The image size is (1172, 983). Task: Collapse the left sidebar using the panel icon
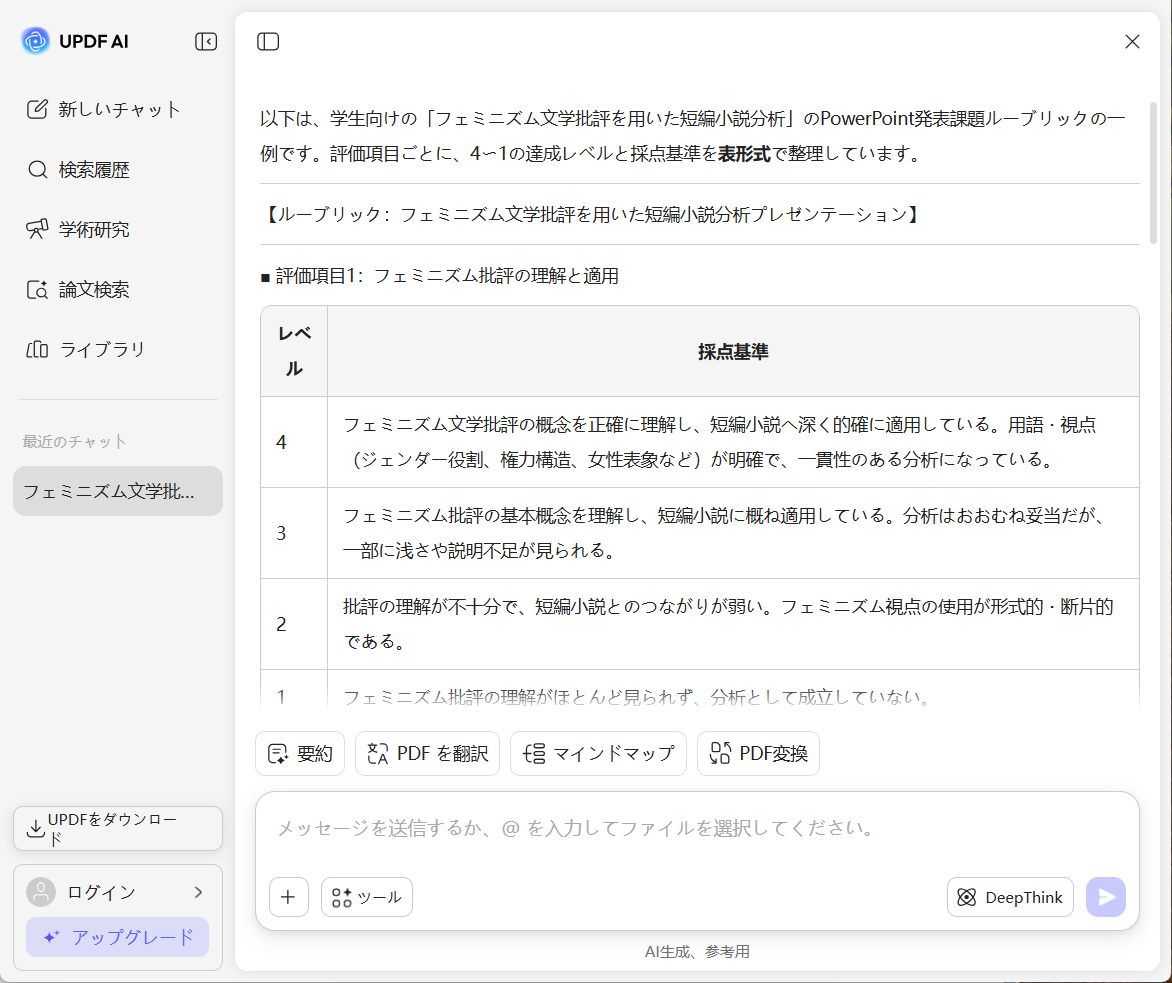point(206,42)
